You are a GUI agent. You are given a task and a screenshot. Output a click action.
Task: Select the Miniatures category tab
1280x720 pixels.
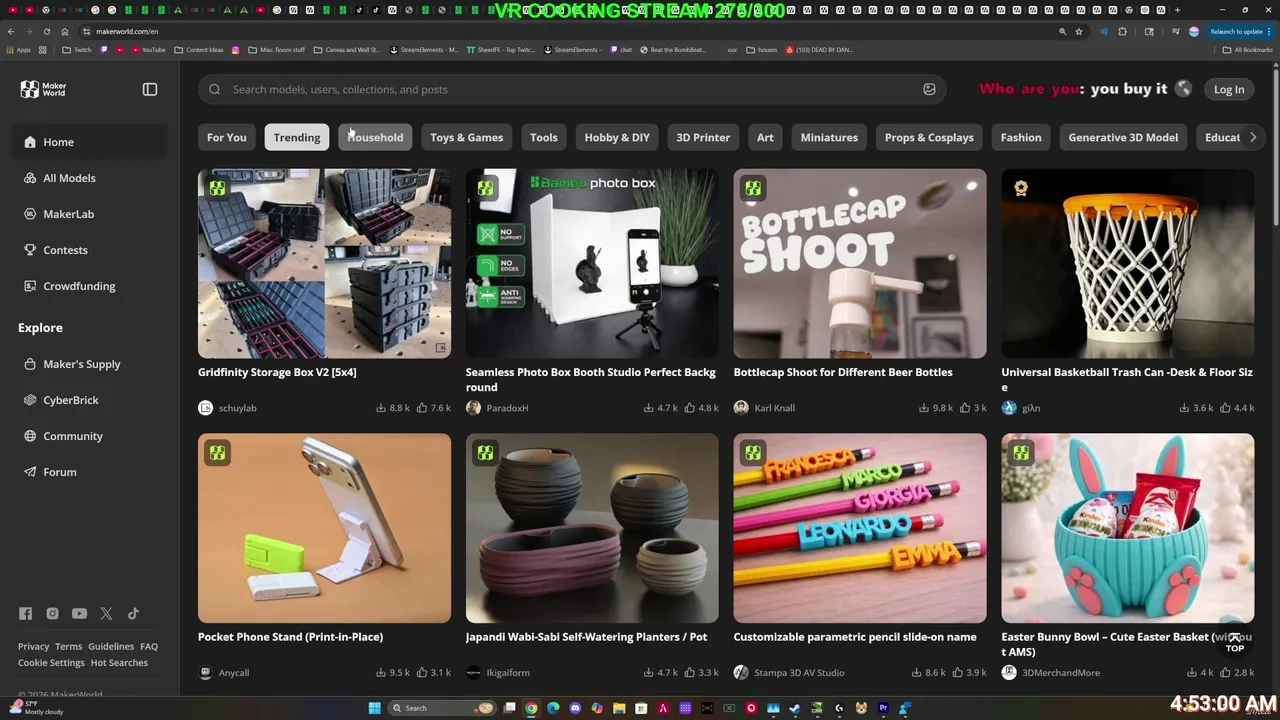pos(829,137)
